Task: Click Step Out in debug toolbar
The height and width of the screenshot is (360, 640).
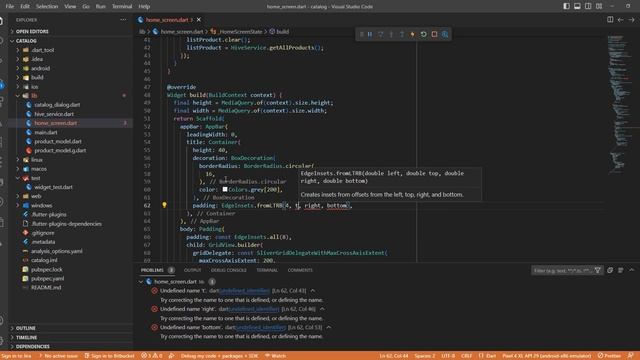Action: click(x=402, y=34)
